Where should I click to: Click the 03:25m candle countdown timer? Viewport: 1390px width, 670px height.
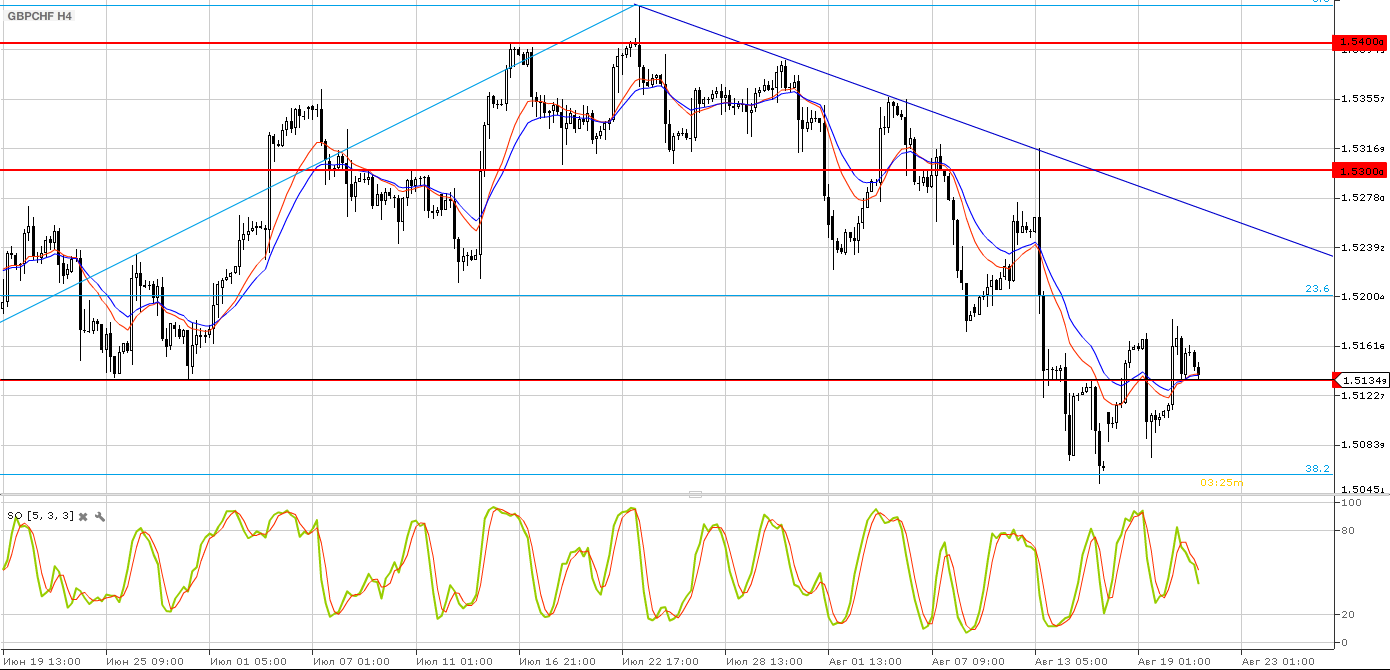[x=1222, y=483]
